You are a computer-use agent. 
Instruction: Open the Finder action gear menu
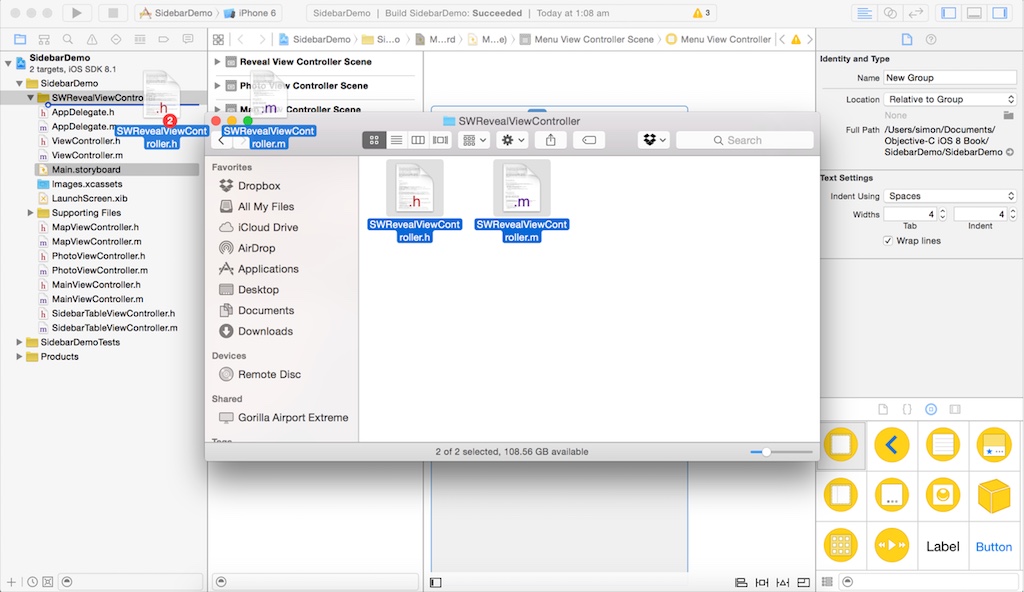[x=510, y=140]
